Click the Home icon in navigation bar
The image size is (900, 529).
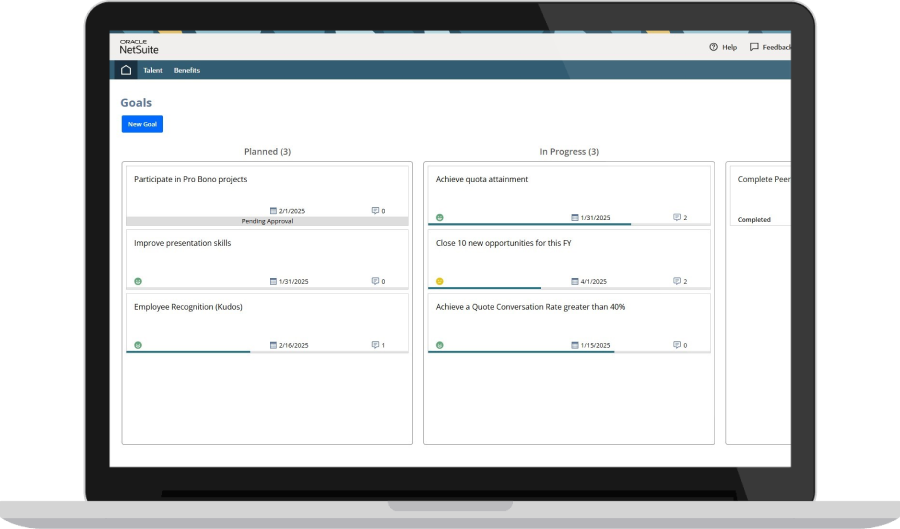126,70
